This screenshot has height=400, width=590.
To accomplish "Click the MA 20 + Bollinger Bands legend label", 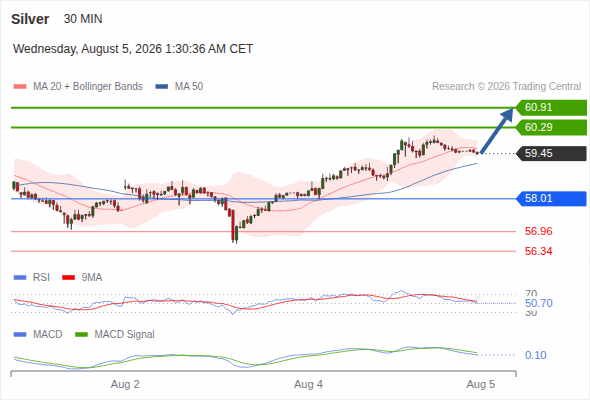I will [x=88, y=87].
